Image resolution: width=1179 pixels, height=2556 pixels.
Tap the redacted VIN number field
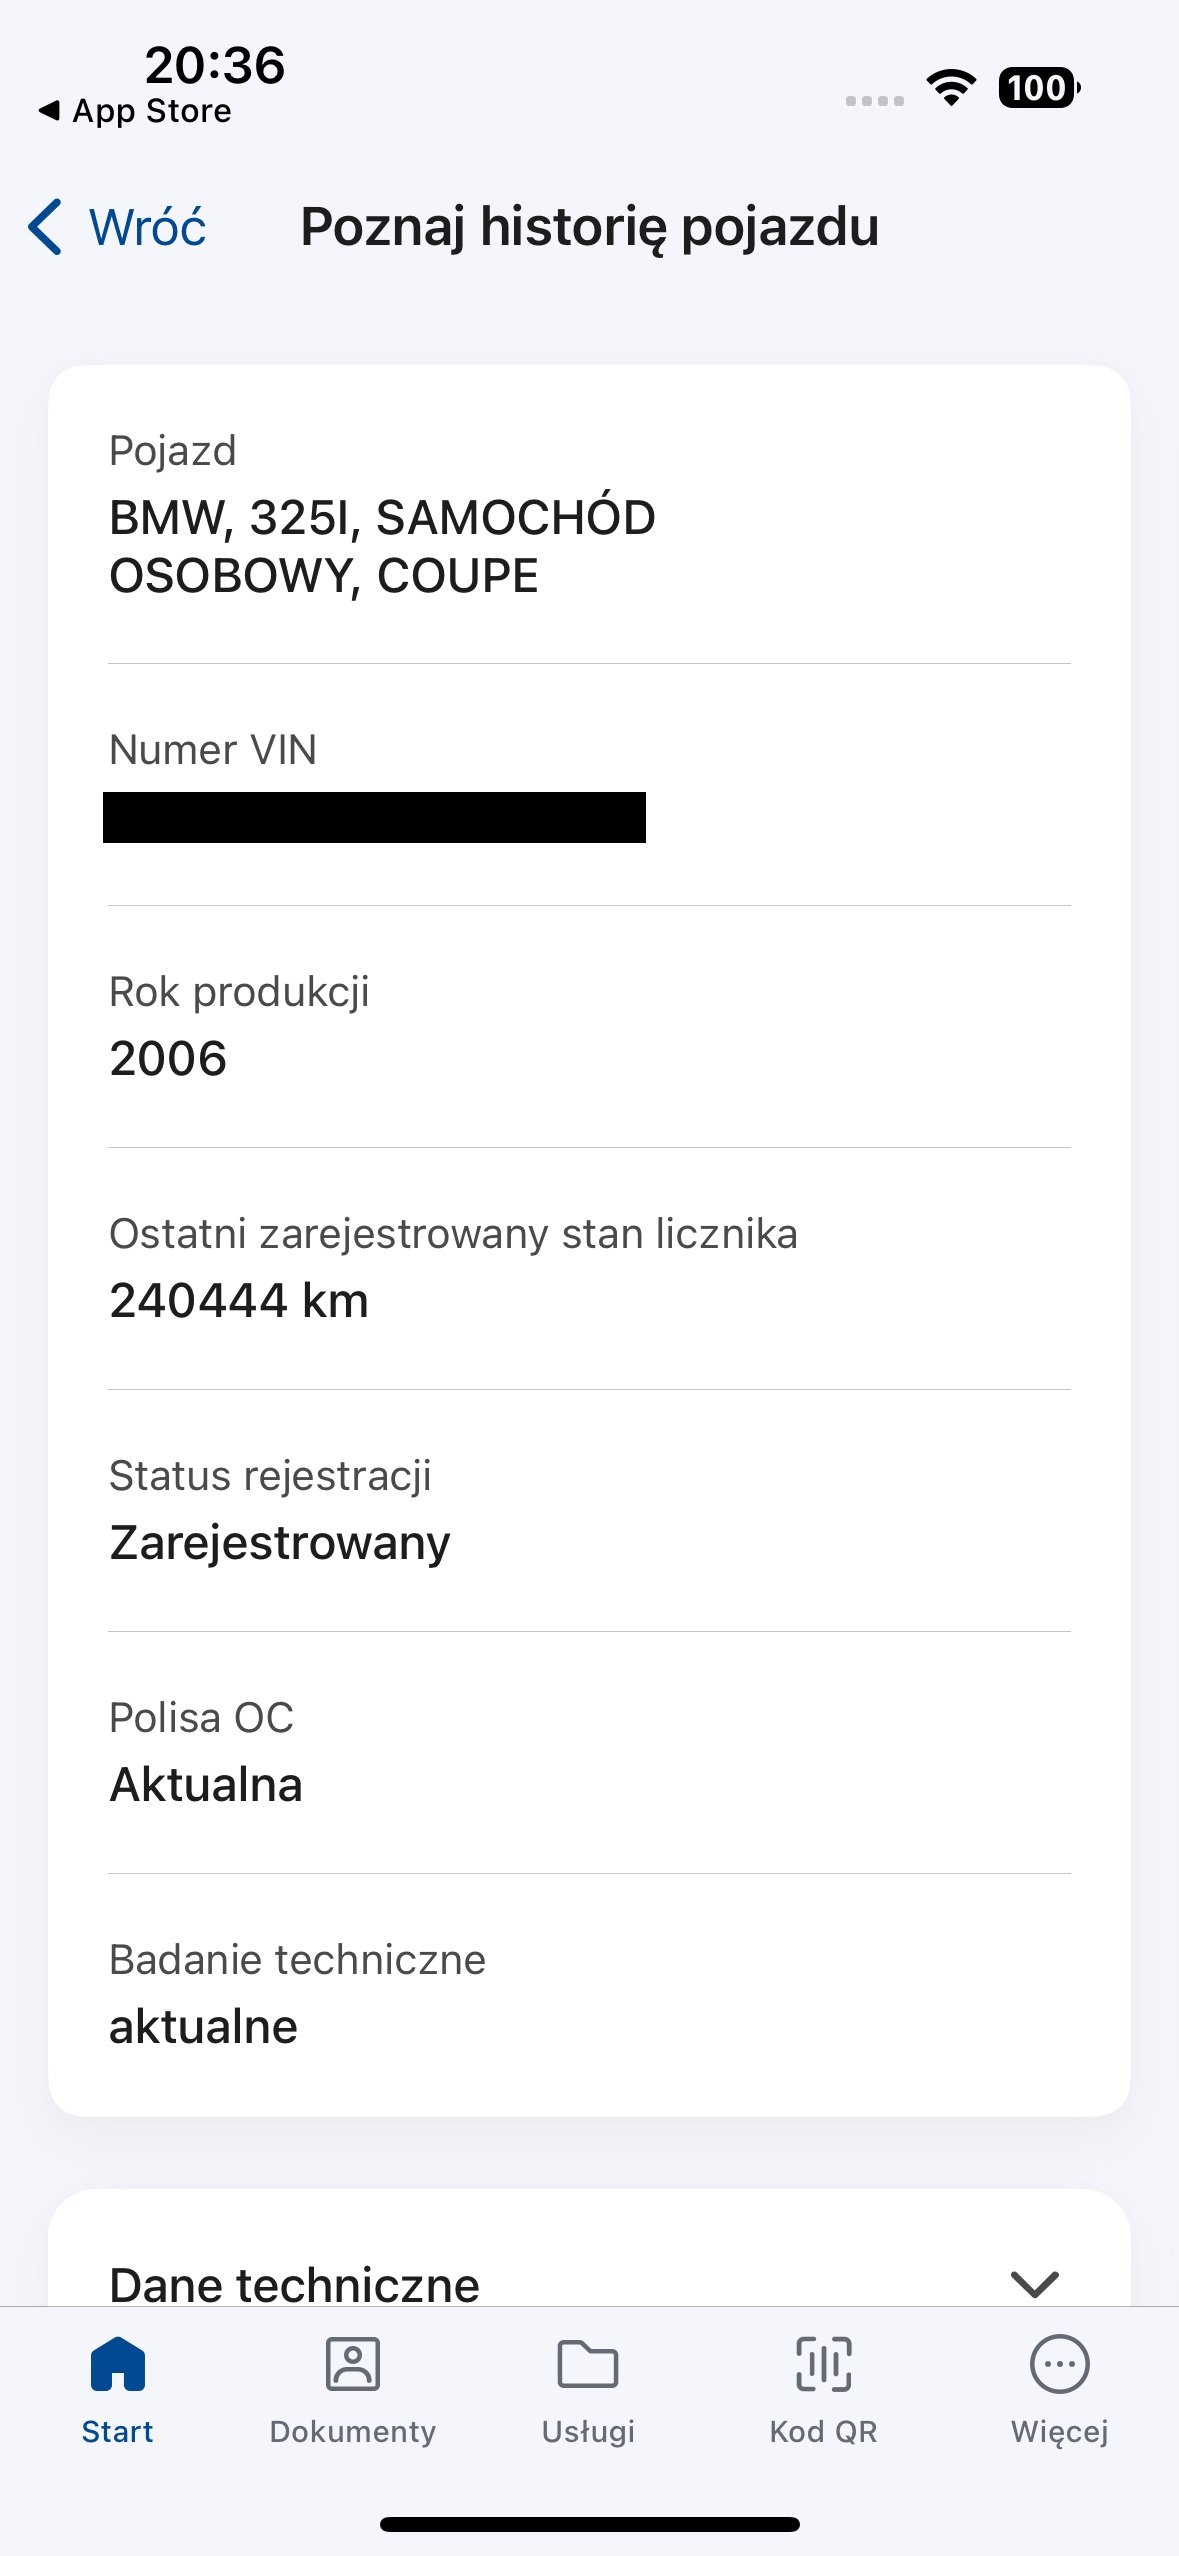click(374, 817)
